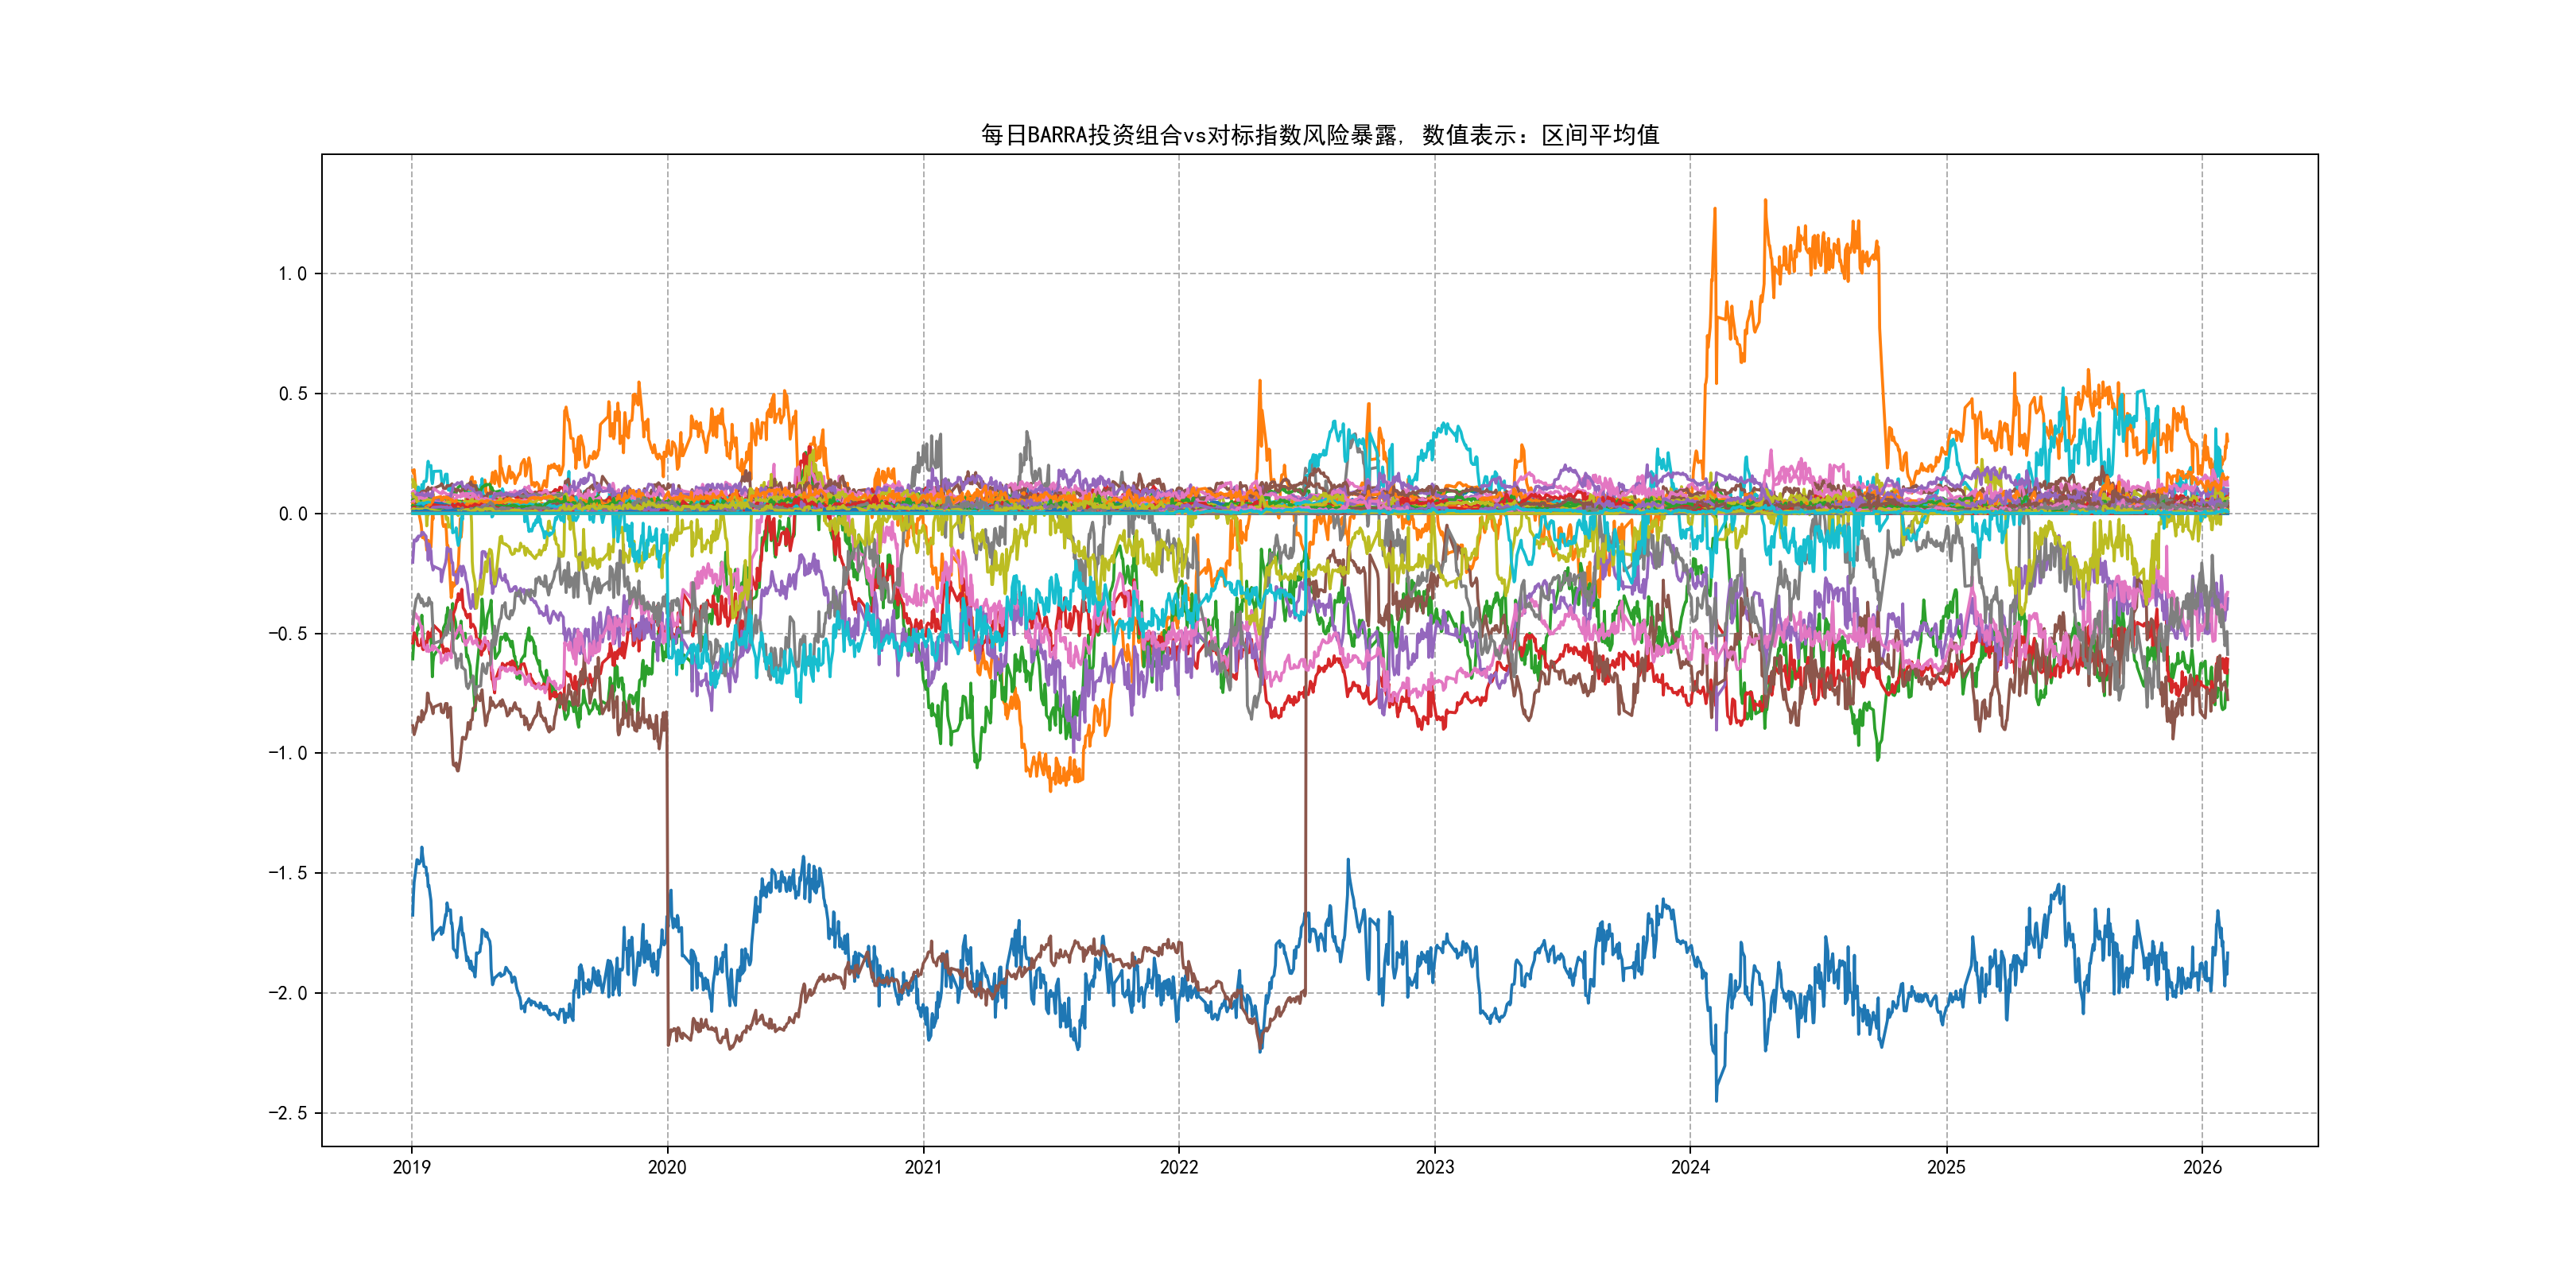Click the 2021 x-axis tick label
Viewport: 2576px width, 1288px height.
[923, 1167]
